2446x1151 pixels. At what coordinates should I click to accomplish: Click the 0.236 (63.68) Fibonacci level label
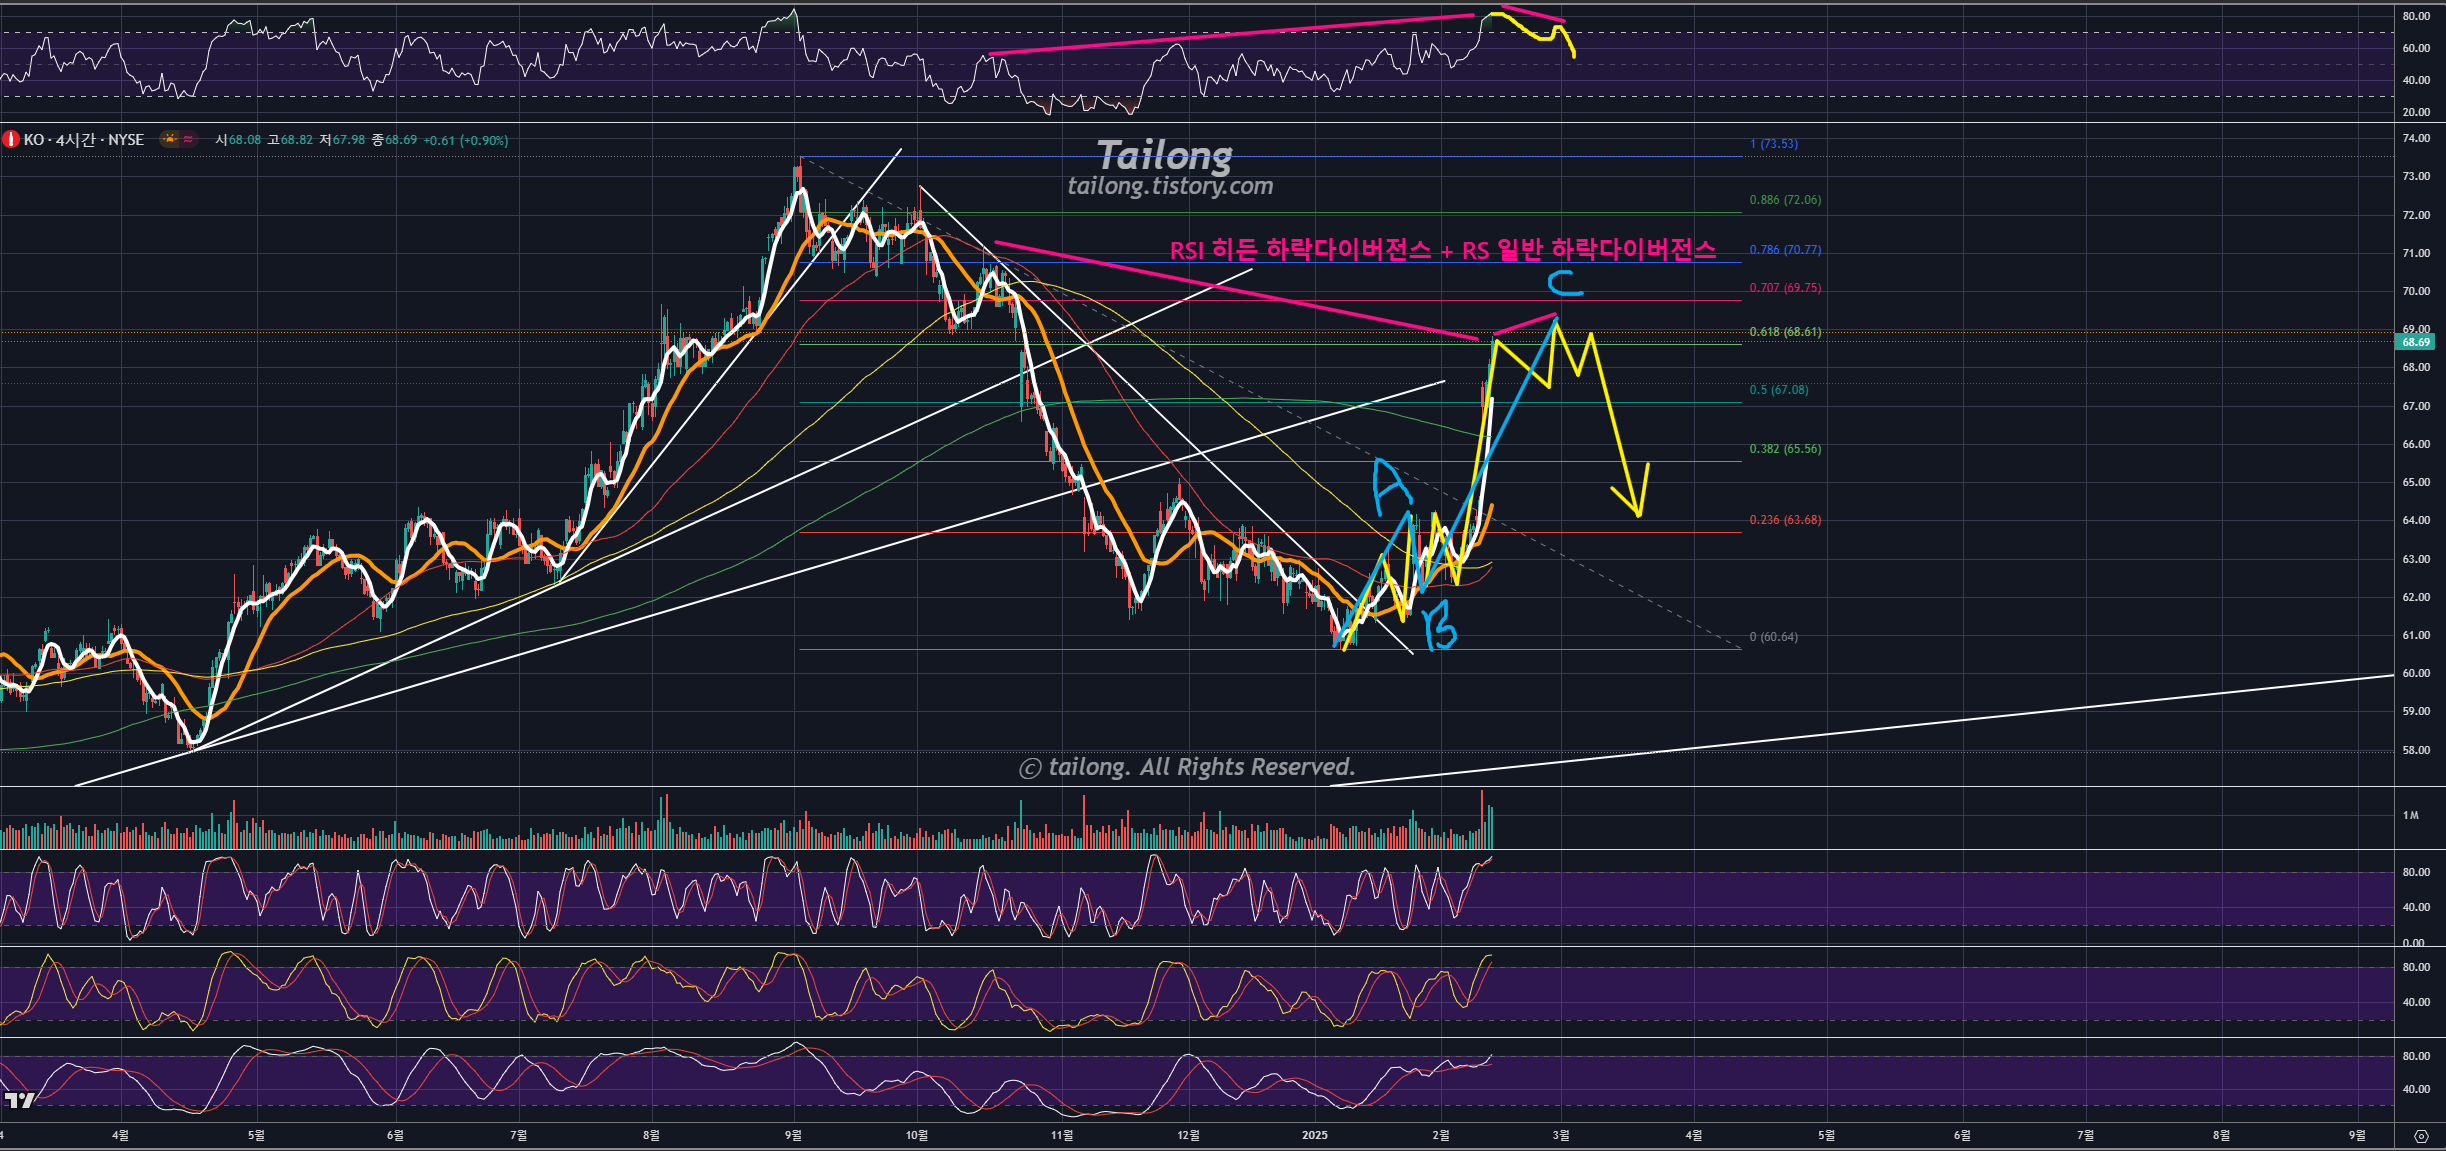pyautogui.click(x=1785, y=520)
